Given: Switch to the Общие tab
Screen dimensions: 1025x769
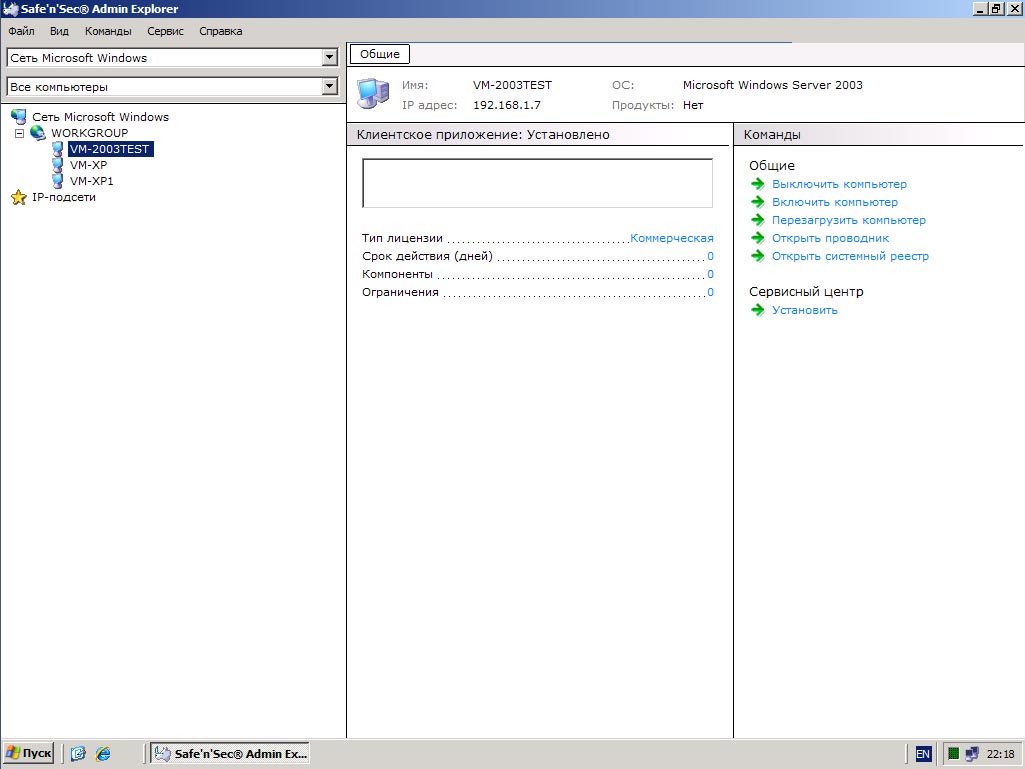Looking at the screenshot, I should (380, 54).
